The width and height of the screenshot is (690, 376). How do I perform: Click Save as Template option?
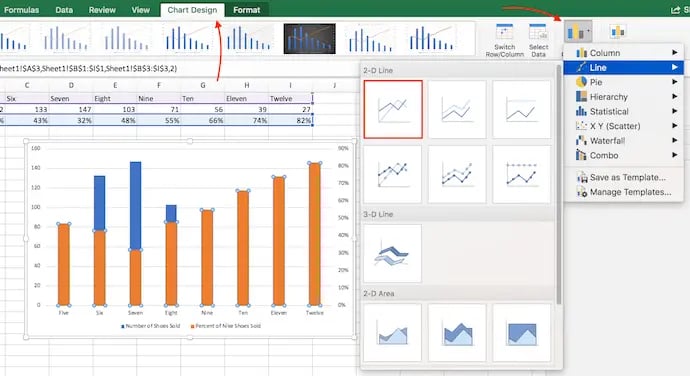click(x=627, y=177)
